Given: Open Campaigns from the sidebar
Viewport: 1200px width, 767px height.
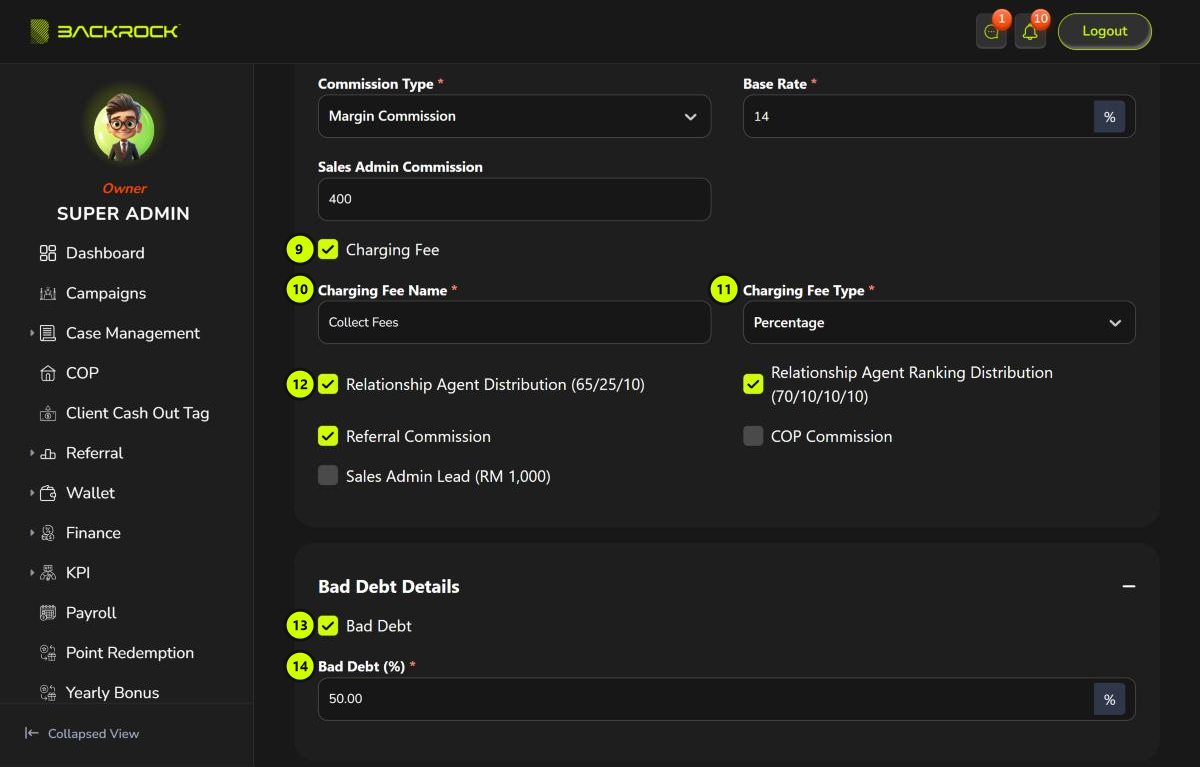Looking at the screenshot, I should click(106, 293).
